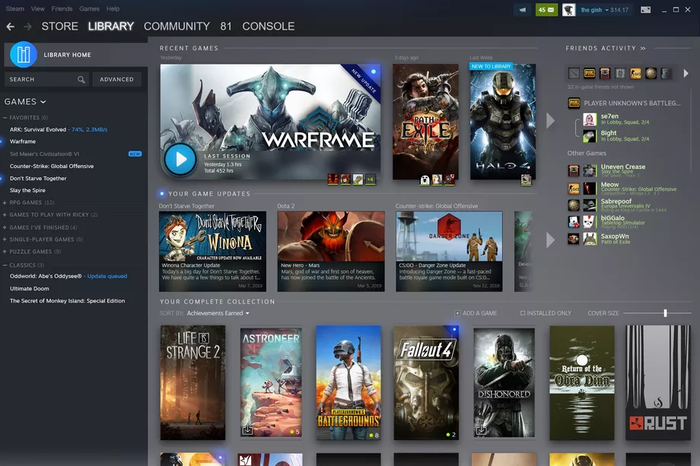Open the announcements megaphone icon
The image size is (700, 466).
point(524,9)
